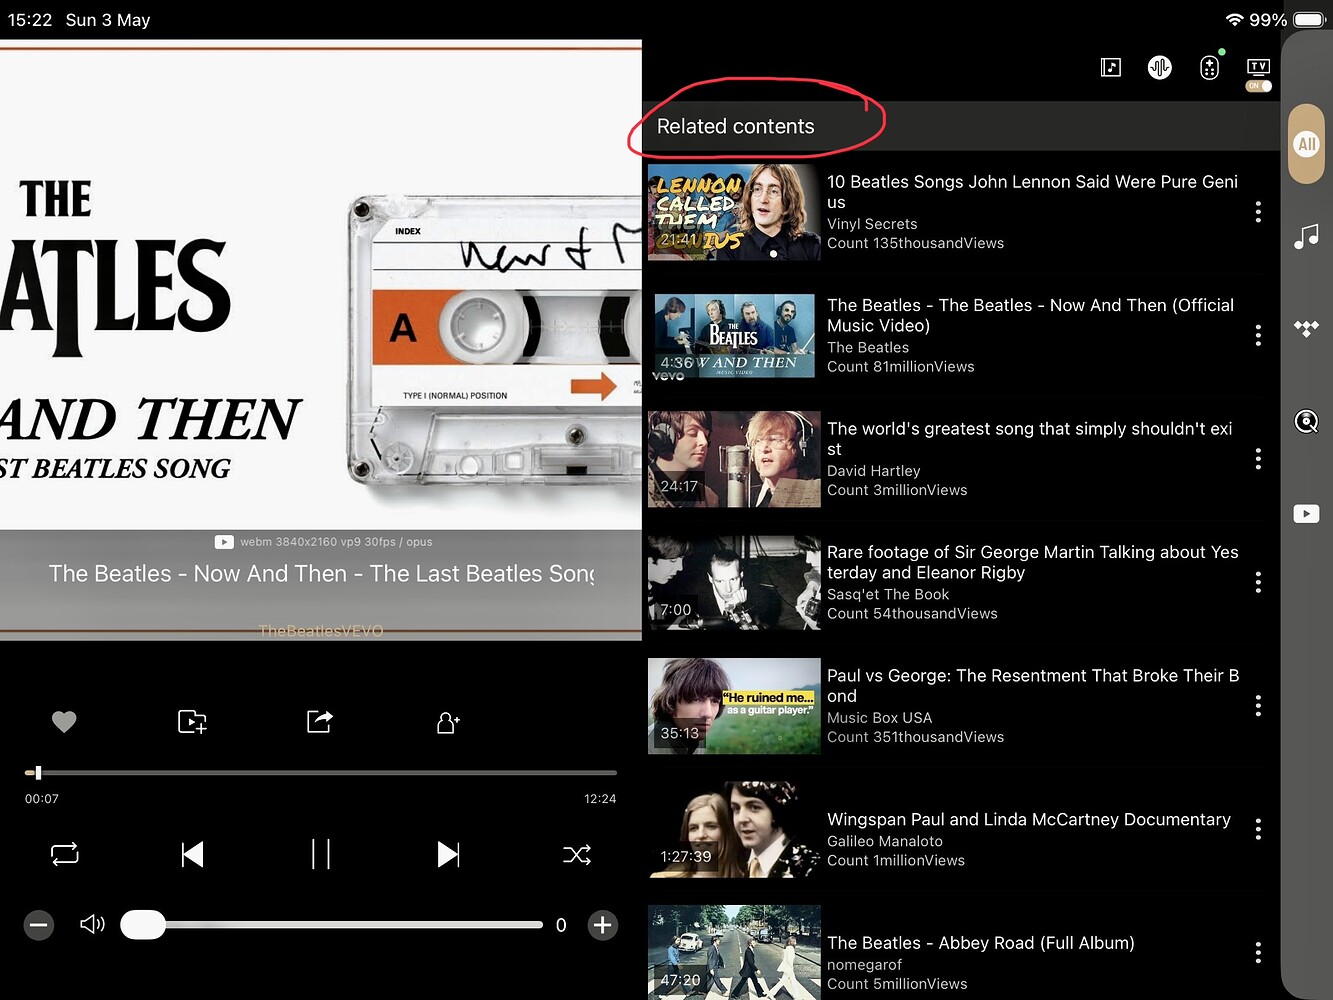Open options for 'The world's greatest song' video
Viewport: 1333px width, 1000px height.
pos(1258,459)
